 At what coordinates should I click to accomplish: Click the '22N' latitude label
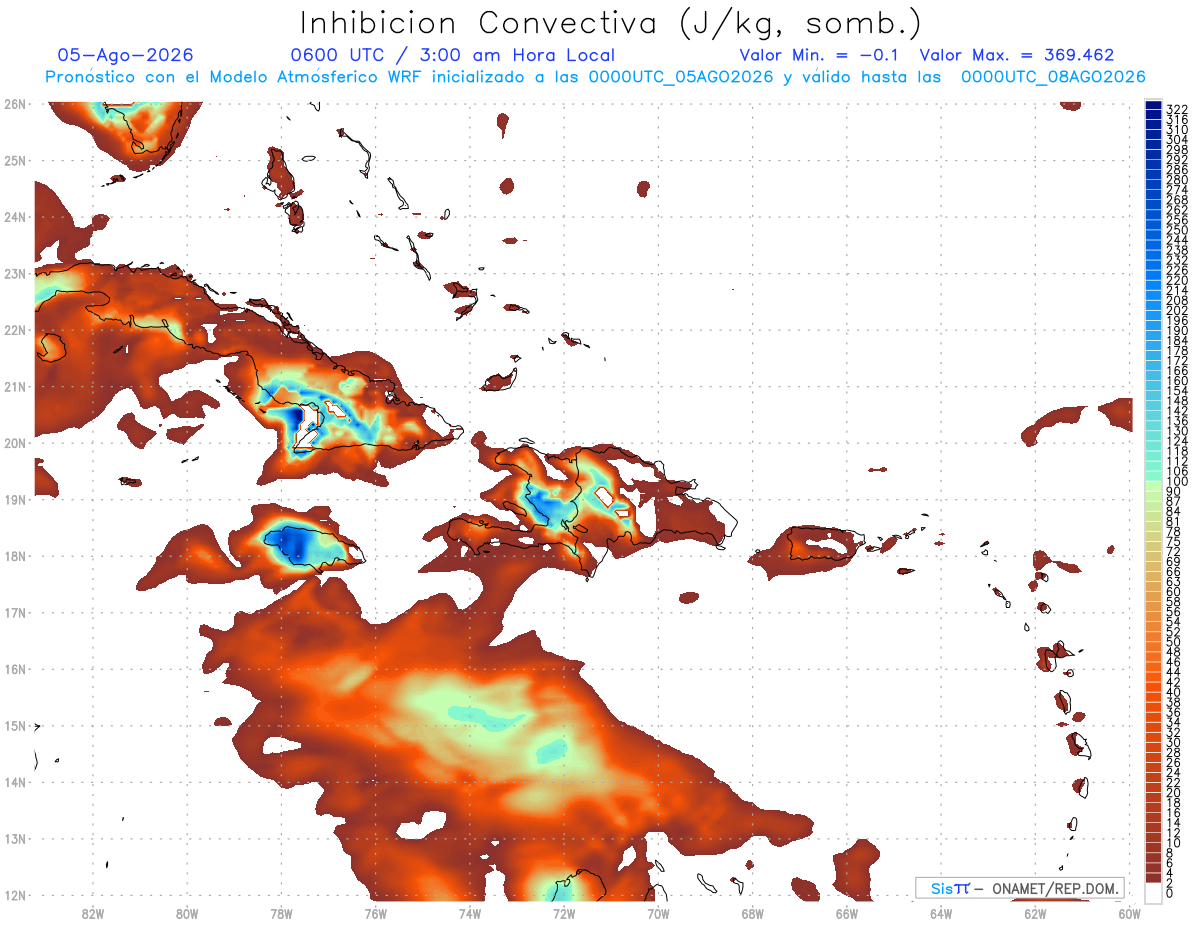coord(14,330)
